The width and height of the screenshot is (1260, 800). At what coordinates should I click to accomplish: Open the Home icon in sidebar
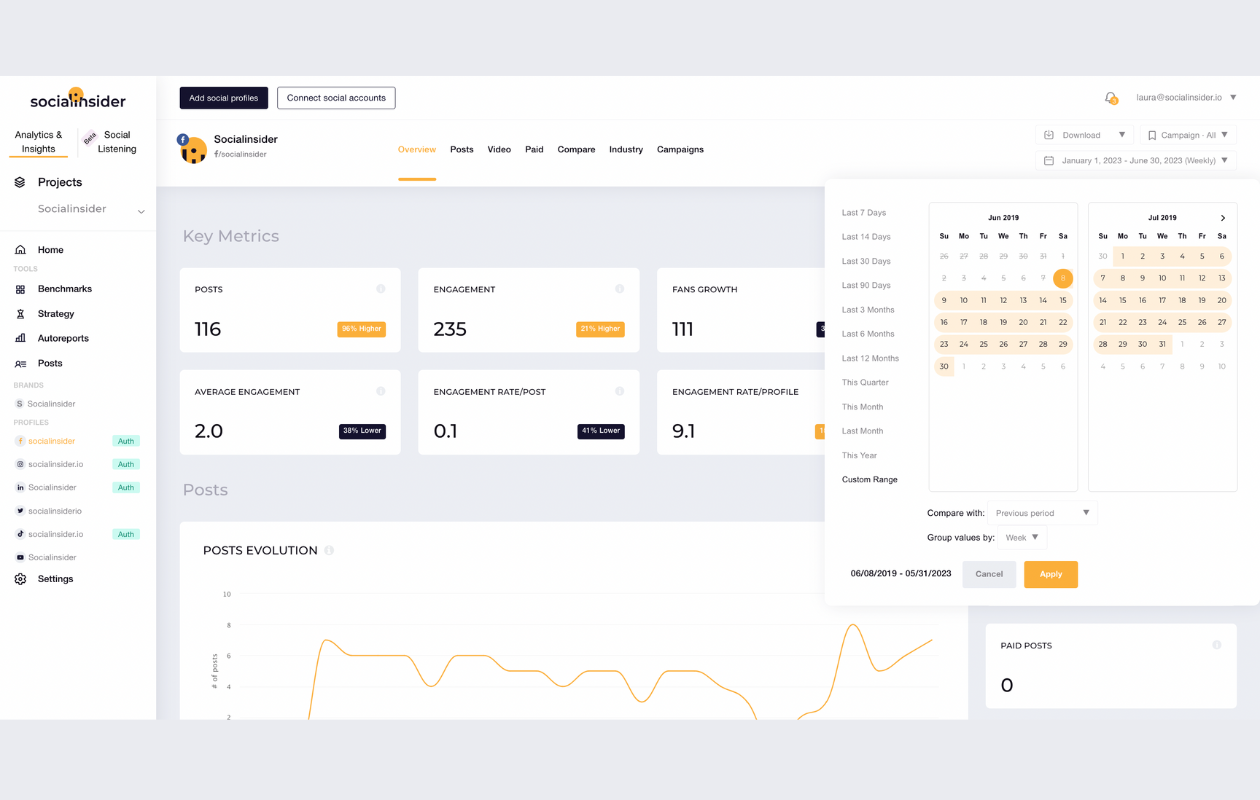tap(20, 250)
